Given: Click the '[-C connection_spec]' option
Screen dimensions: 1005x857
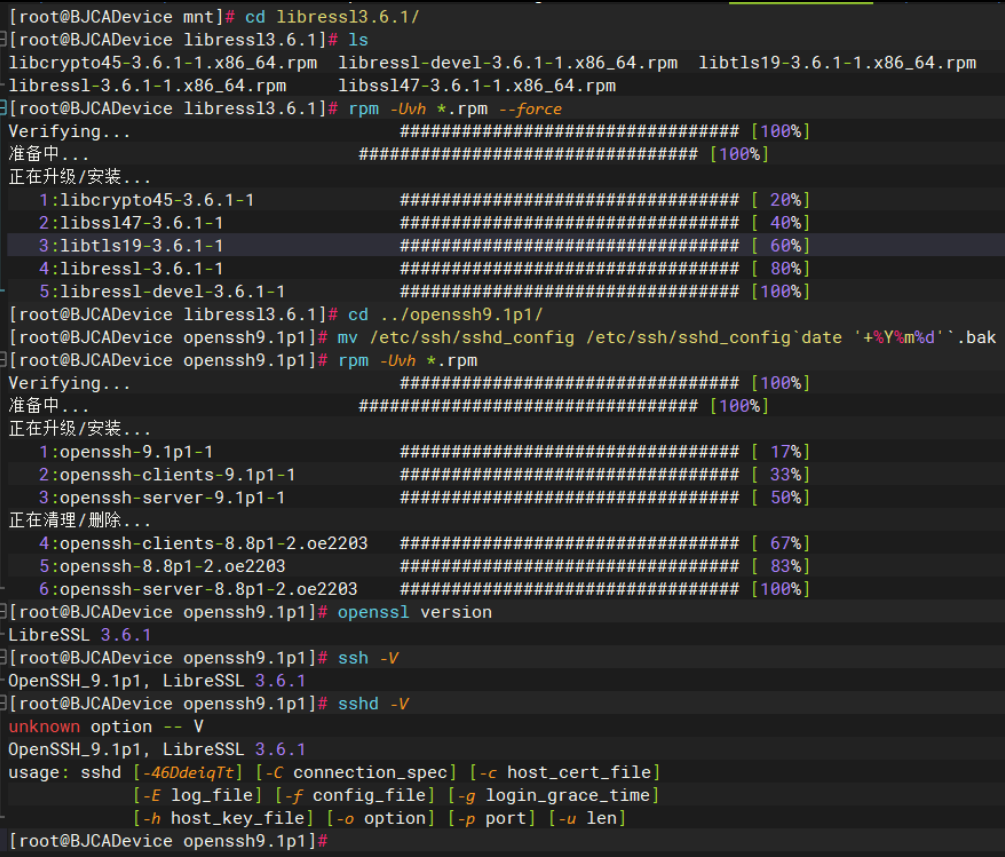Looking at the screenshot, I should [356, 772].
